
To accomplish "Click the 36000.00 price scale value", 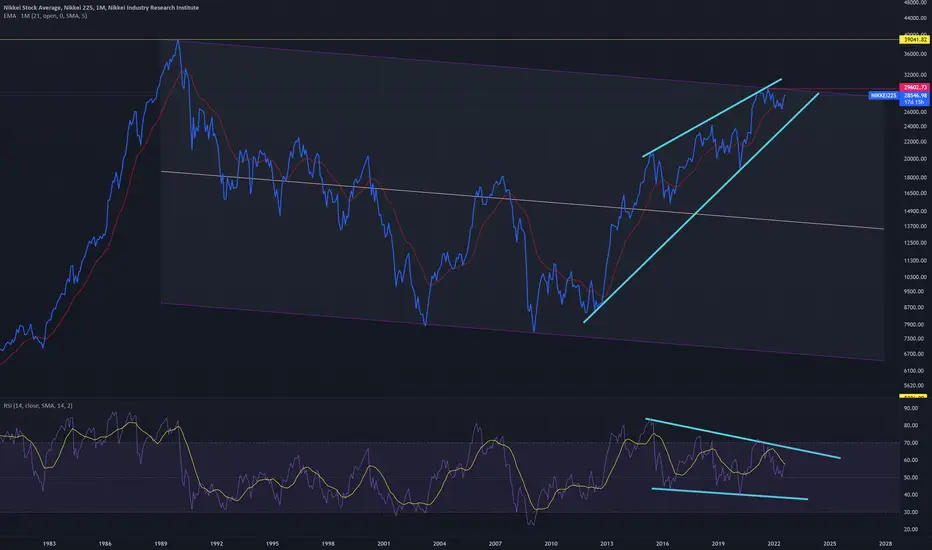I will point(915,54).
